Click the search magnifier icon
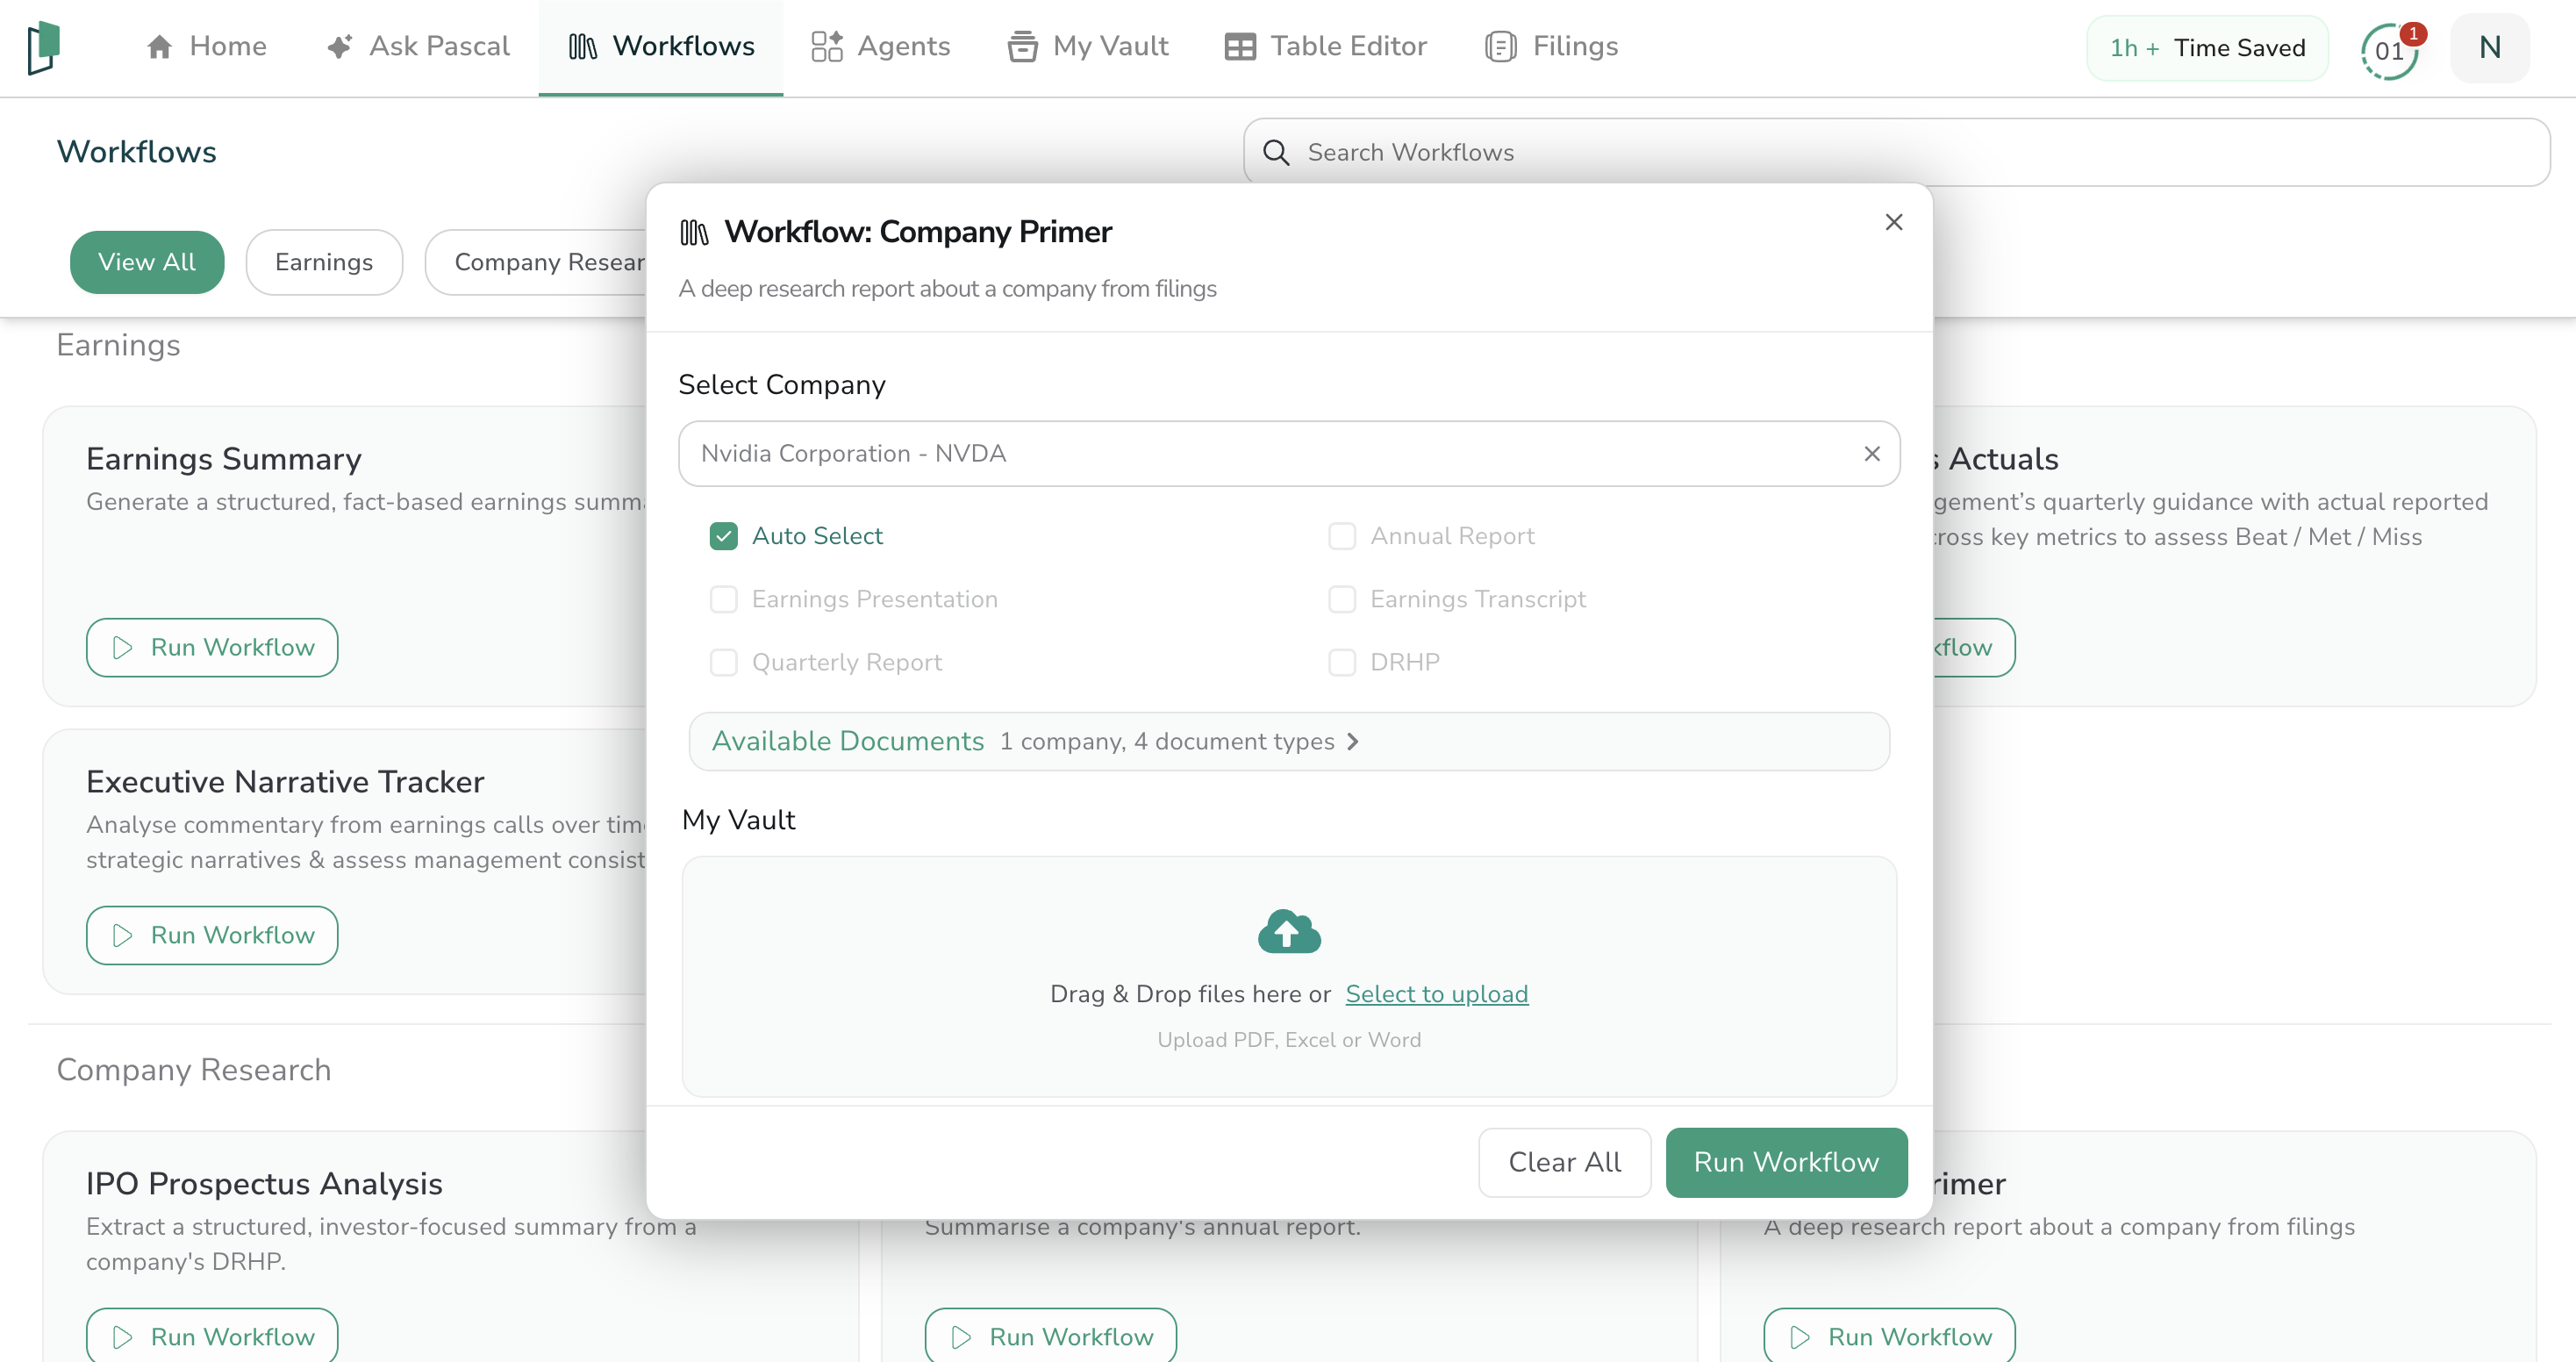This screenshot has width=2576, height=1362. pos(1276,152)
